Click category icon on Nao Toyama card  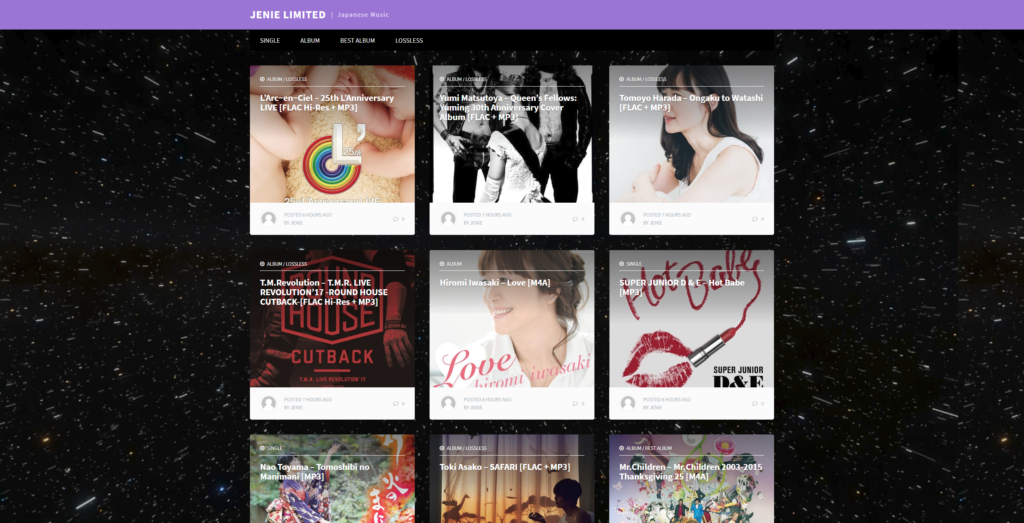click(263, 448)
